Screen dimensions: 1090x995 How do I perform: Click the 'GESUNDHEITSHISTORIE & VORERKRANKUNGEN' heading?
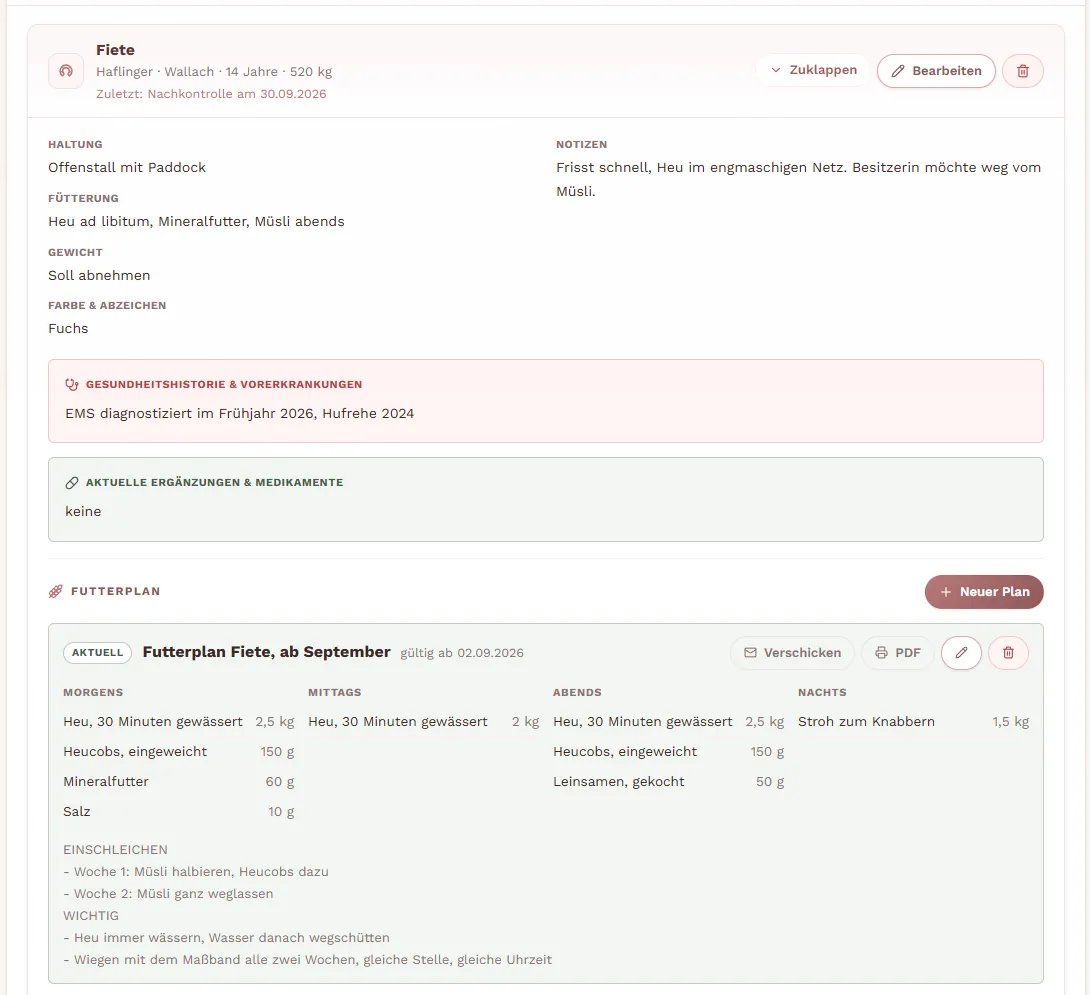coord(224,385)
